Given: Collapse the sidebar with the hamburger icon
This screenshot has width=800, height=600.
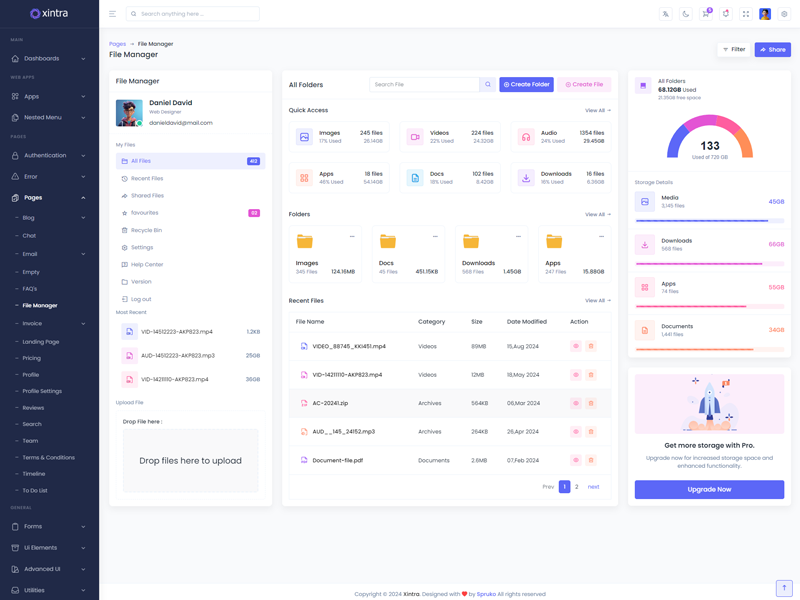Looking at the screenshot, I should [112, 14].
